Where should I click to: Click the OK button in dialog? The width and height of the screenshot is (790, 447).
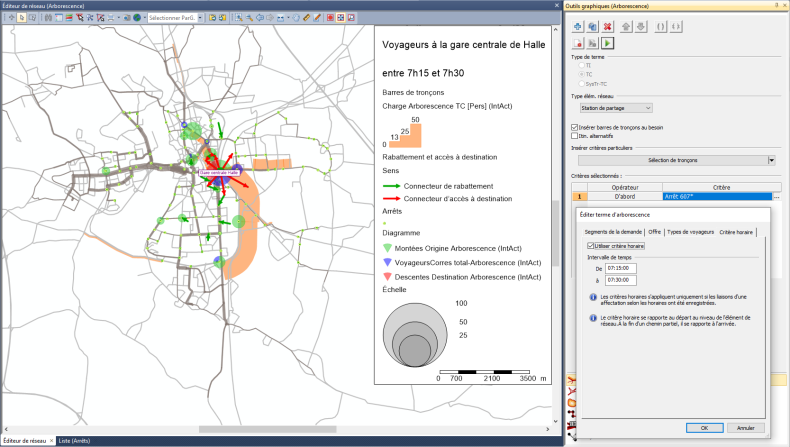click(704, 427)
